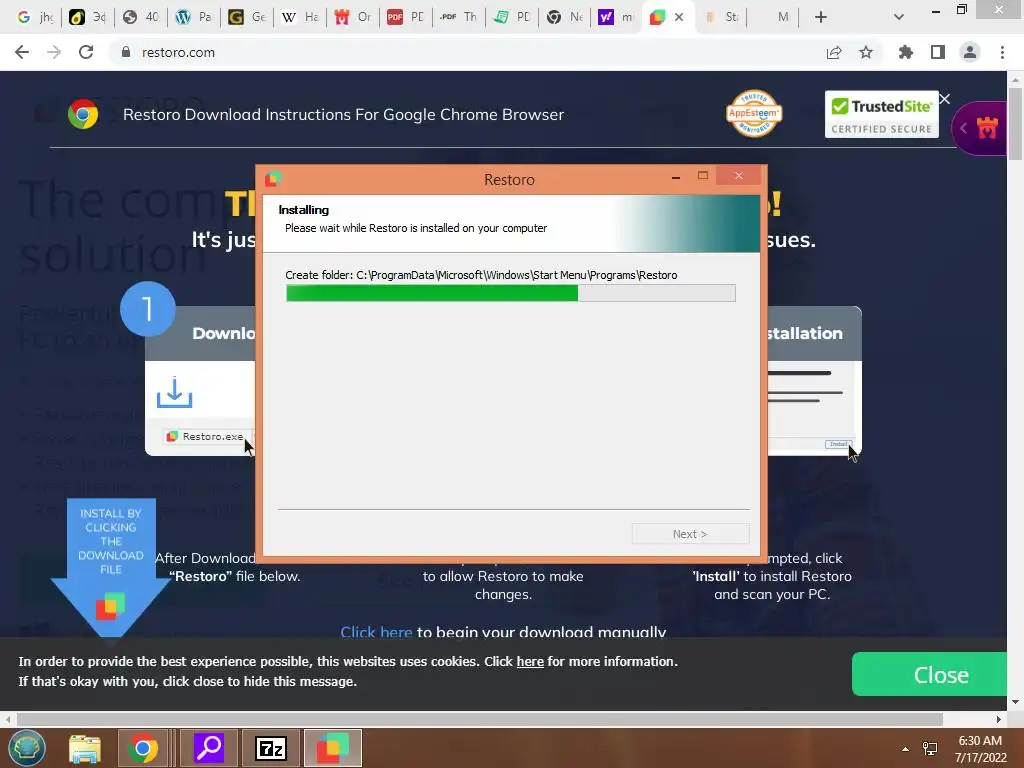Viewport: 1024px width, 768px height.
Task: Toggle the Chrome side panel icon
Action: click(938, 52)
